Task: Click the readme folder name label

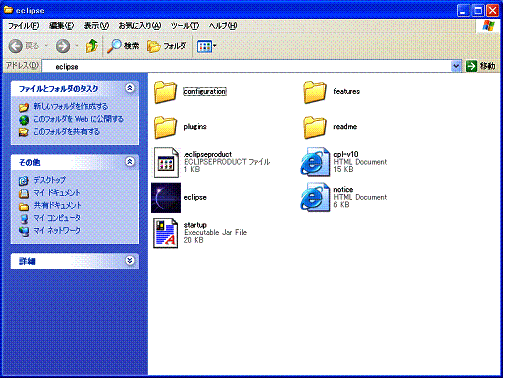Action: click(x=345, y=127)
